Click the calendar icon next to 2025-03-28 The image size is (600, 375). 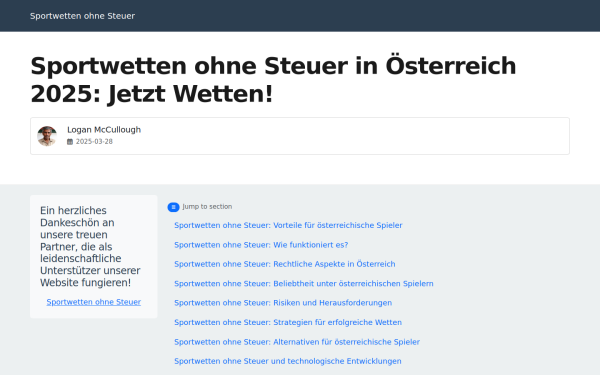click(70, 142)
